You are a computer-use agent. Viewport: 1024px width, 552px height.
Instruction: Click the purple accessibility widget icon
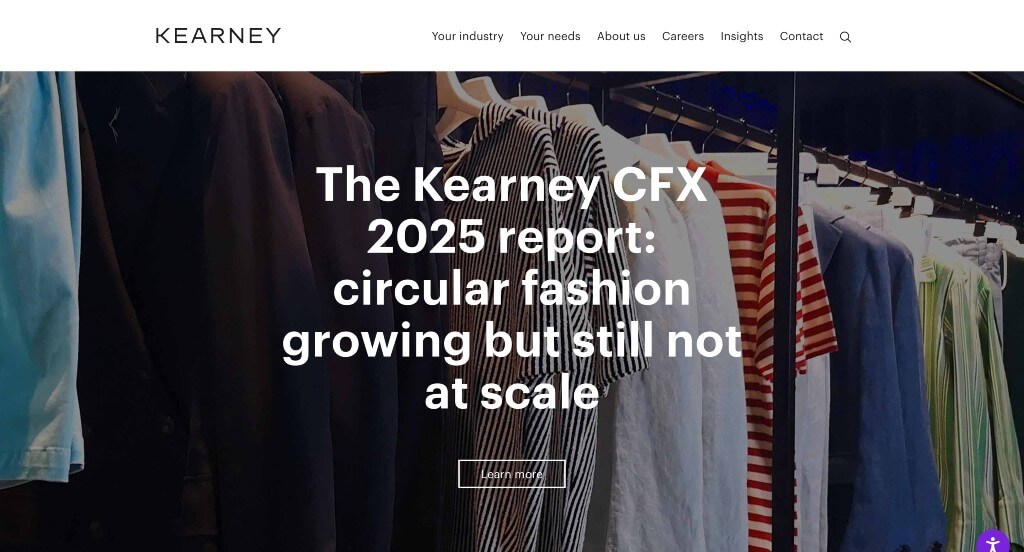click(993, 544)
